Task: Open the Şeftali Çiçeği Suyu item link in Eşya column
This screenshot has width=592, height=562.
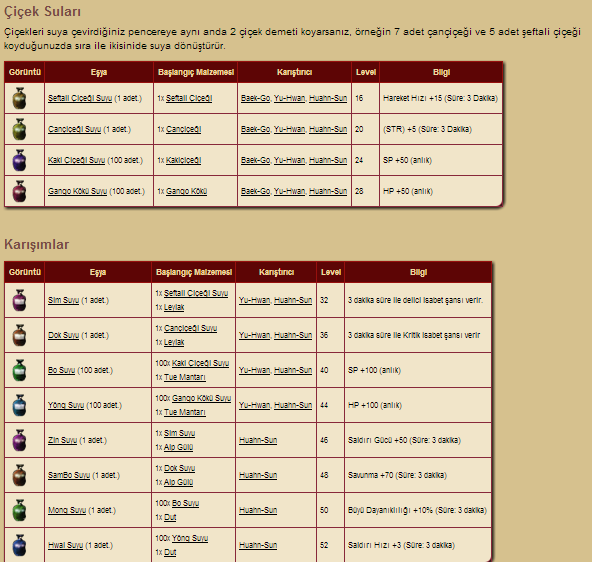Action: [80, 98]
